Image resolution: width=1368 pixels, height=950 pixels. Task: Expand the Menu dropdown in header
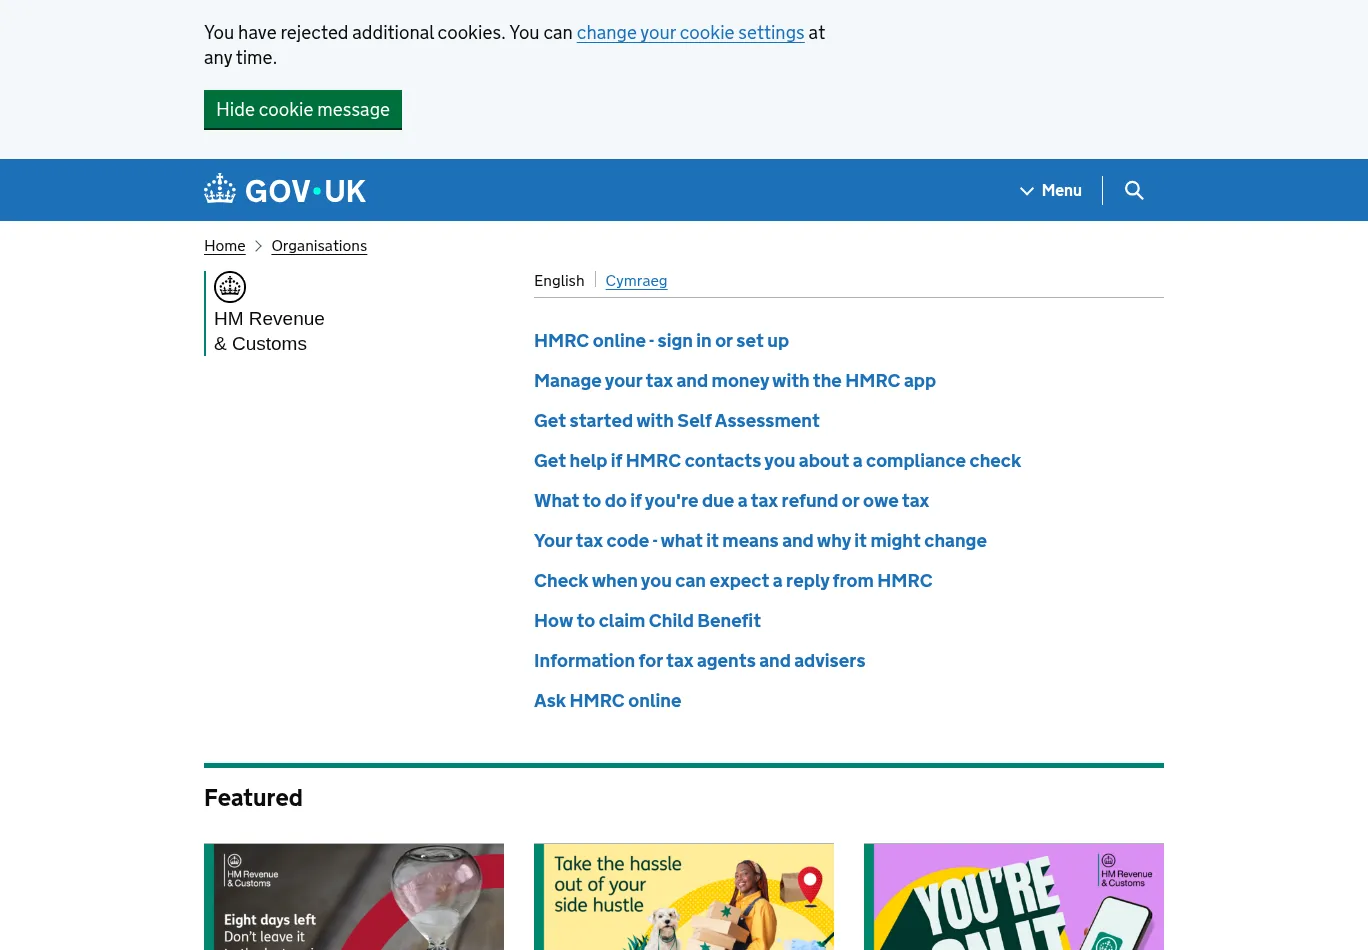pyautogui.click(x=1051, y=190)
